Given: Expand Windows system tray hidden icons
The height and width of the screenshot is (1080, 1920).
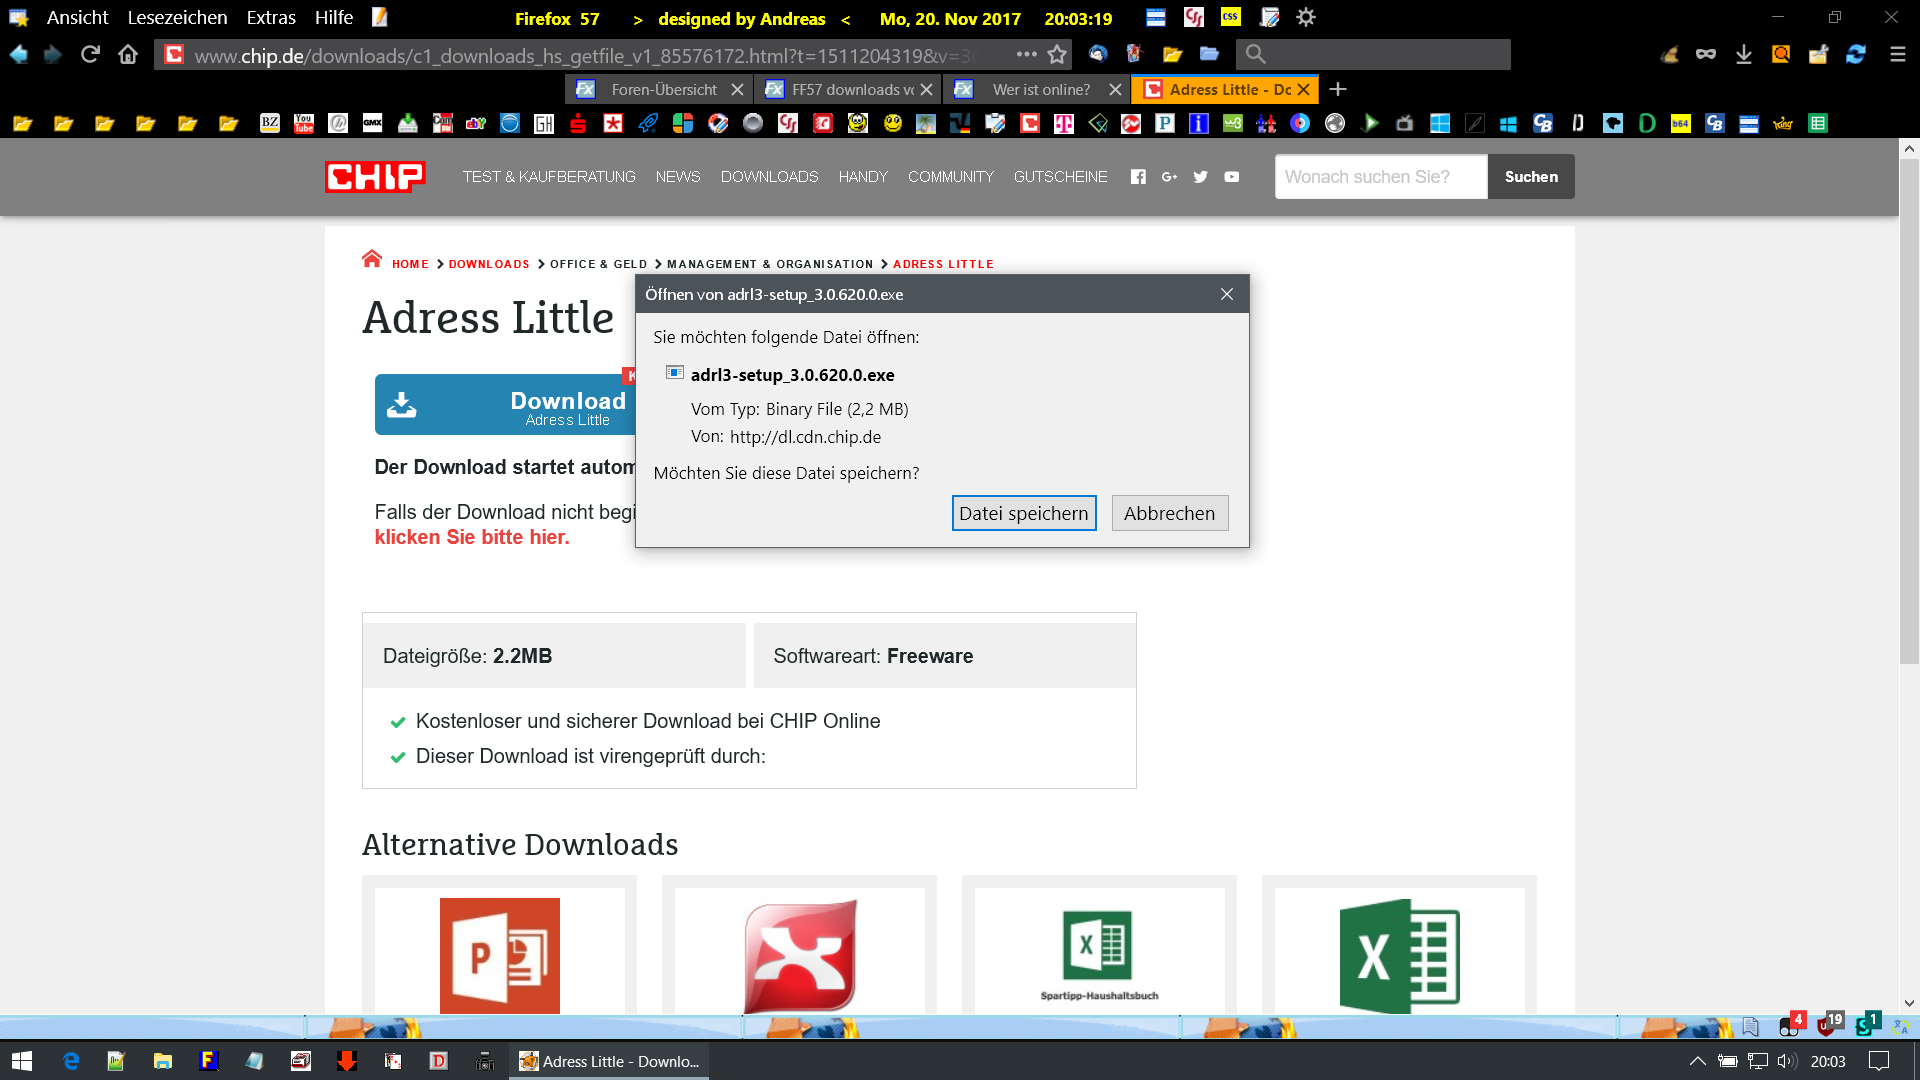Looking at the screenshot, I should coord(1697,1061).
